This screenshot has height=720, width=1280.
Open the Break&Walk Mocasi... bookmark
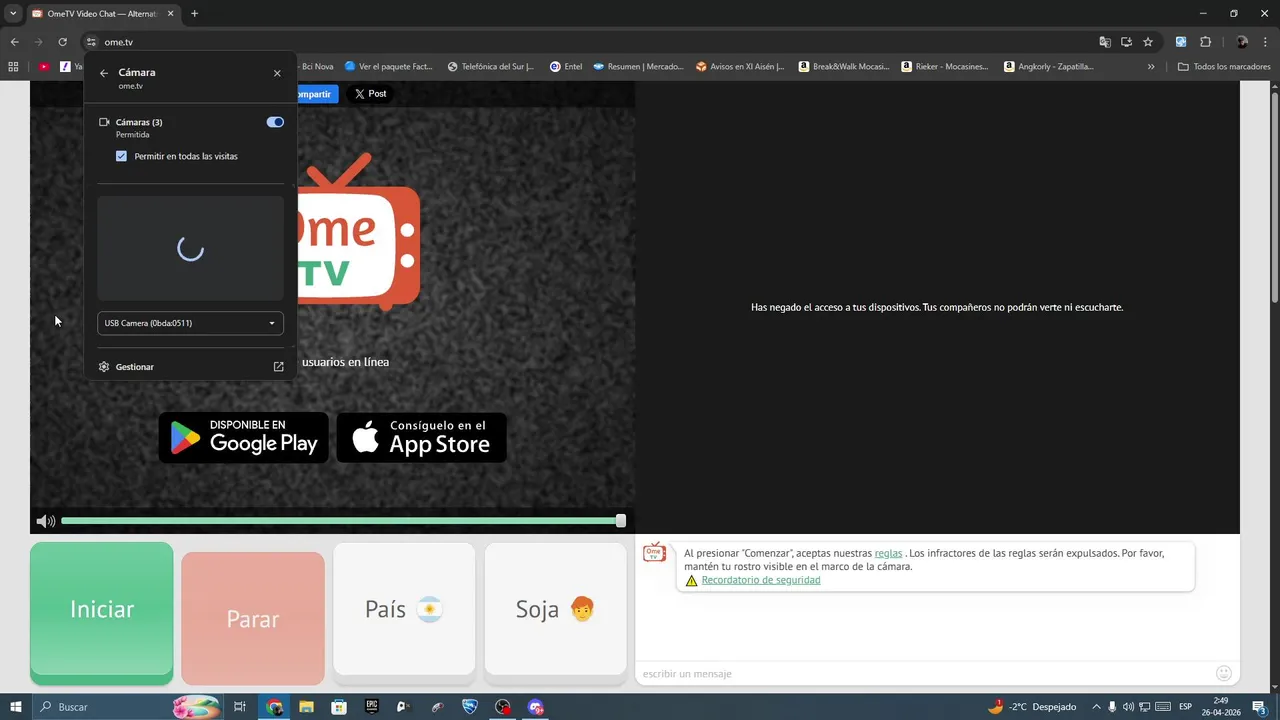click(x=844, y=67)
